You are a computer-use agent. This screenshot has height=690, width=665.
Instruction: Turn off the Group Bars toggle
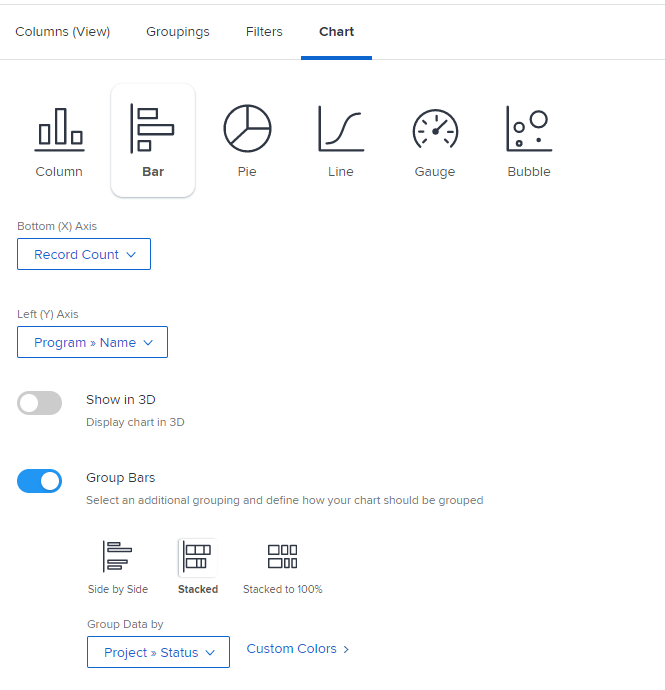point(40,481)
